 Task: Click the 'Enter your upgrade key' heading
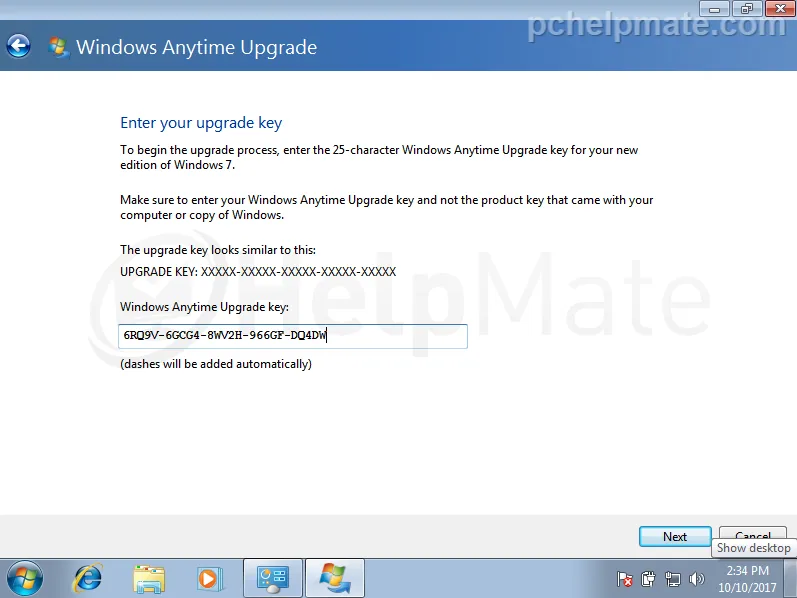tap(201, 123)
